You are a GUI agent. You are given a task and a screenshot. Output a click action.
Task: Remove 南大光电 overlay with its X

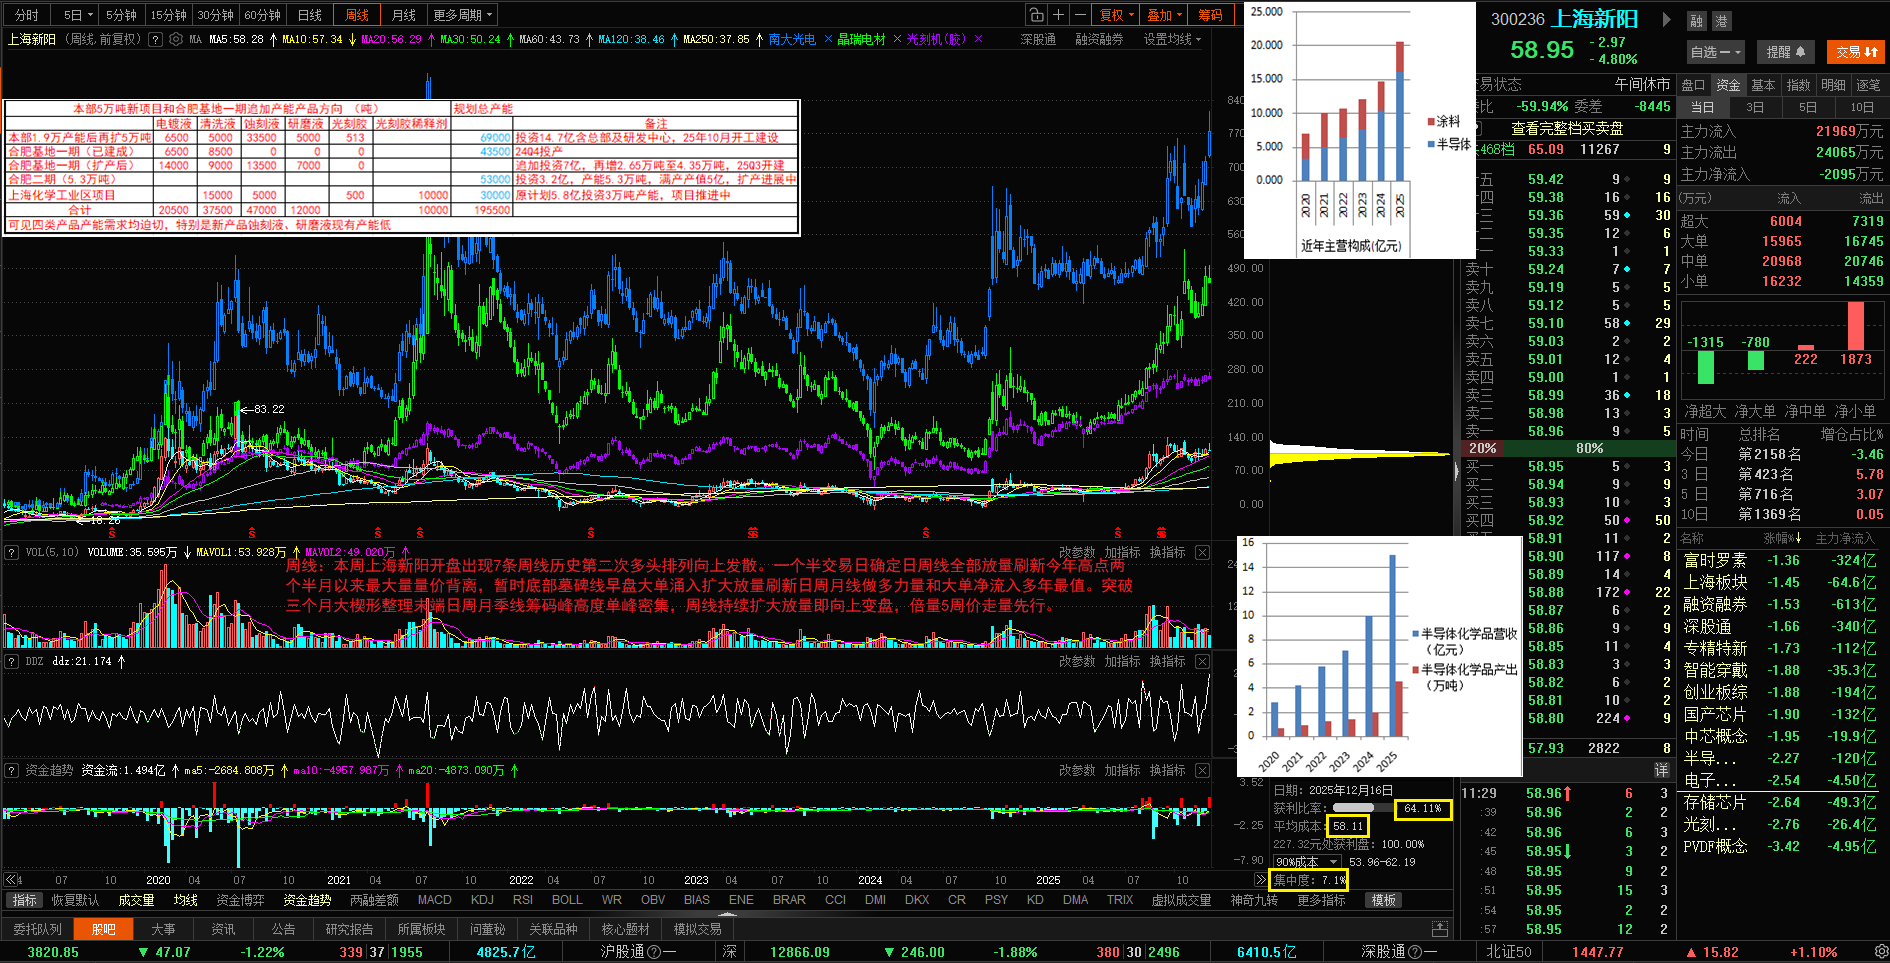coord(828,39)
